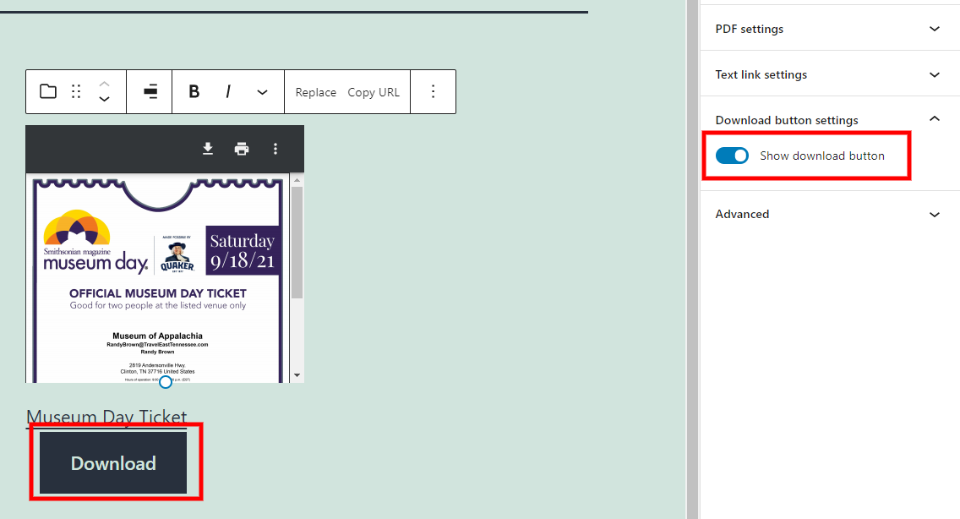This screenshot has height=519, width=960.
Task: Expand the PDF settings panel
Action: [x=830, y=29]
